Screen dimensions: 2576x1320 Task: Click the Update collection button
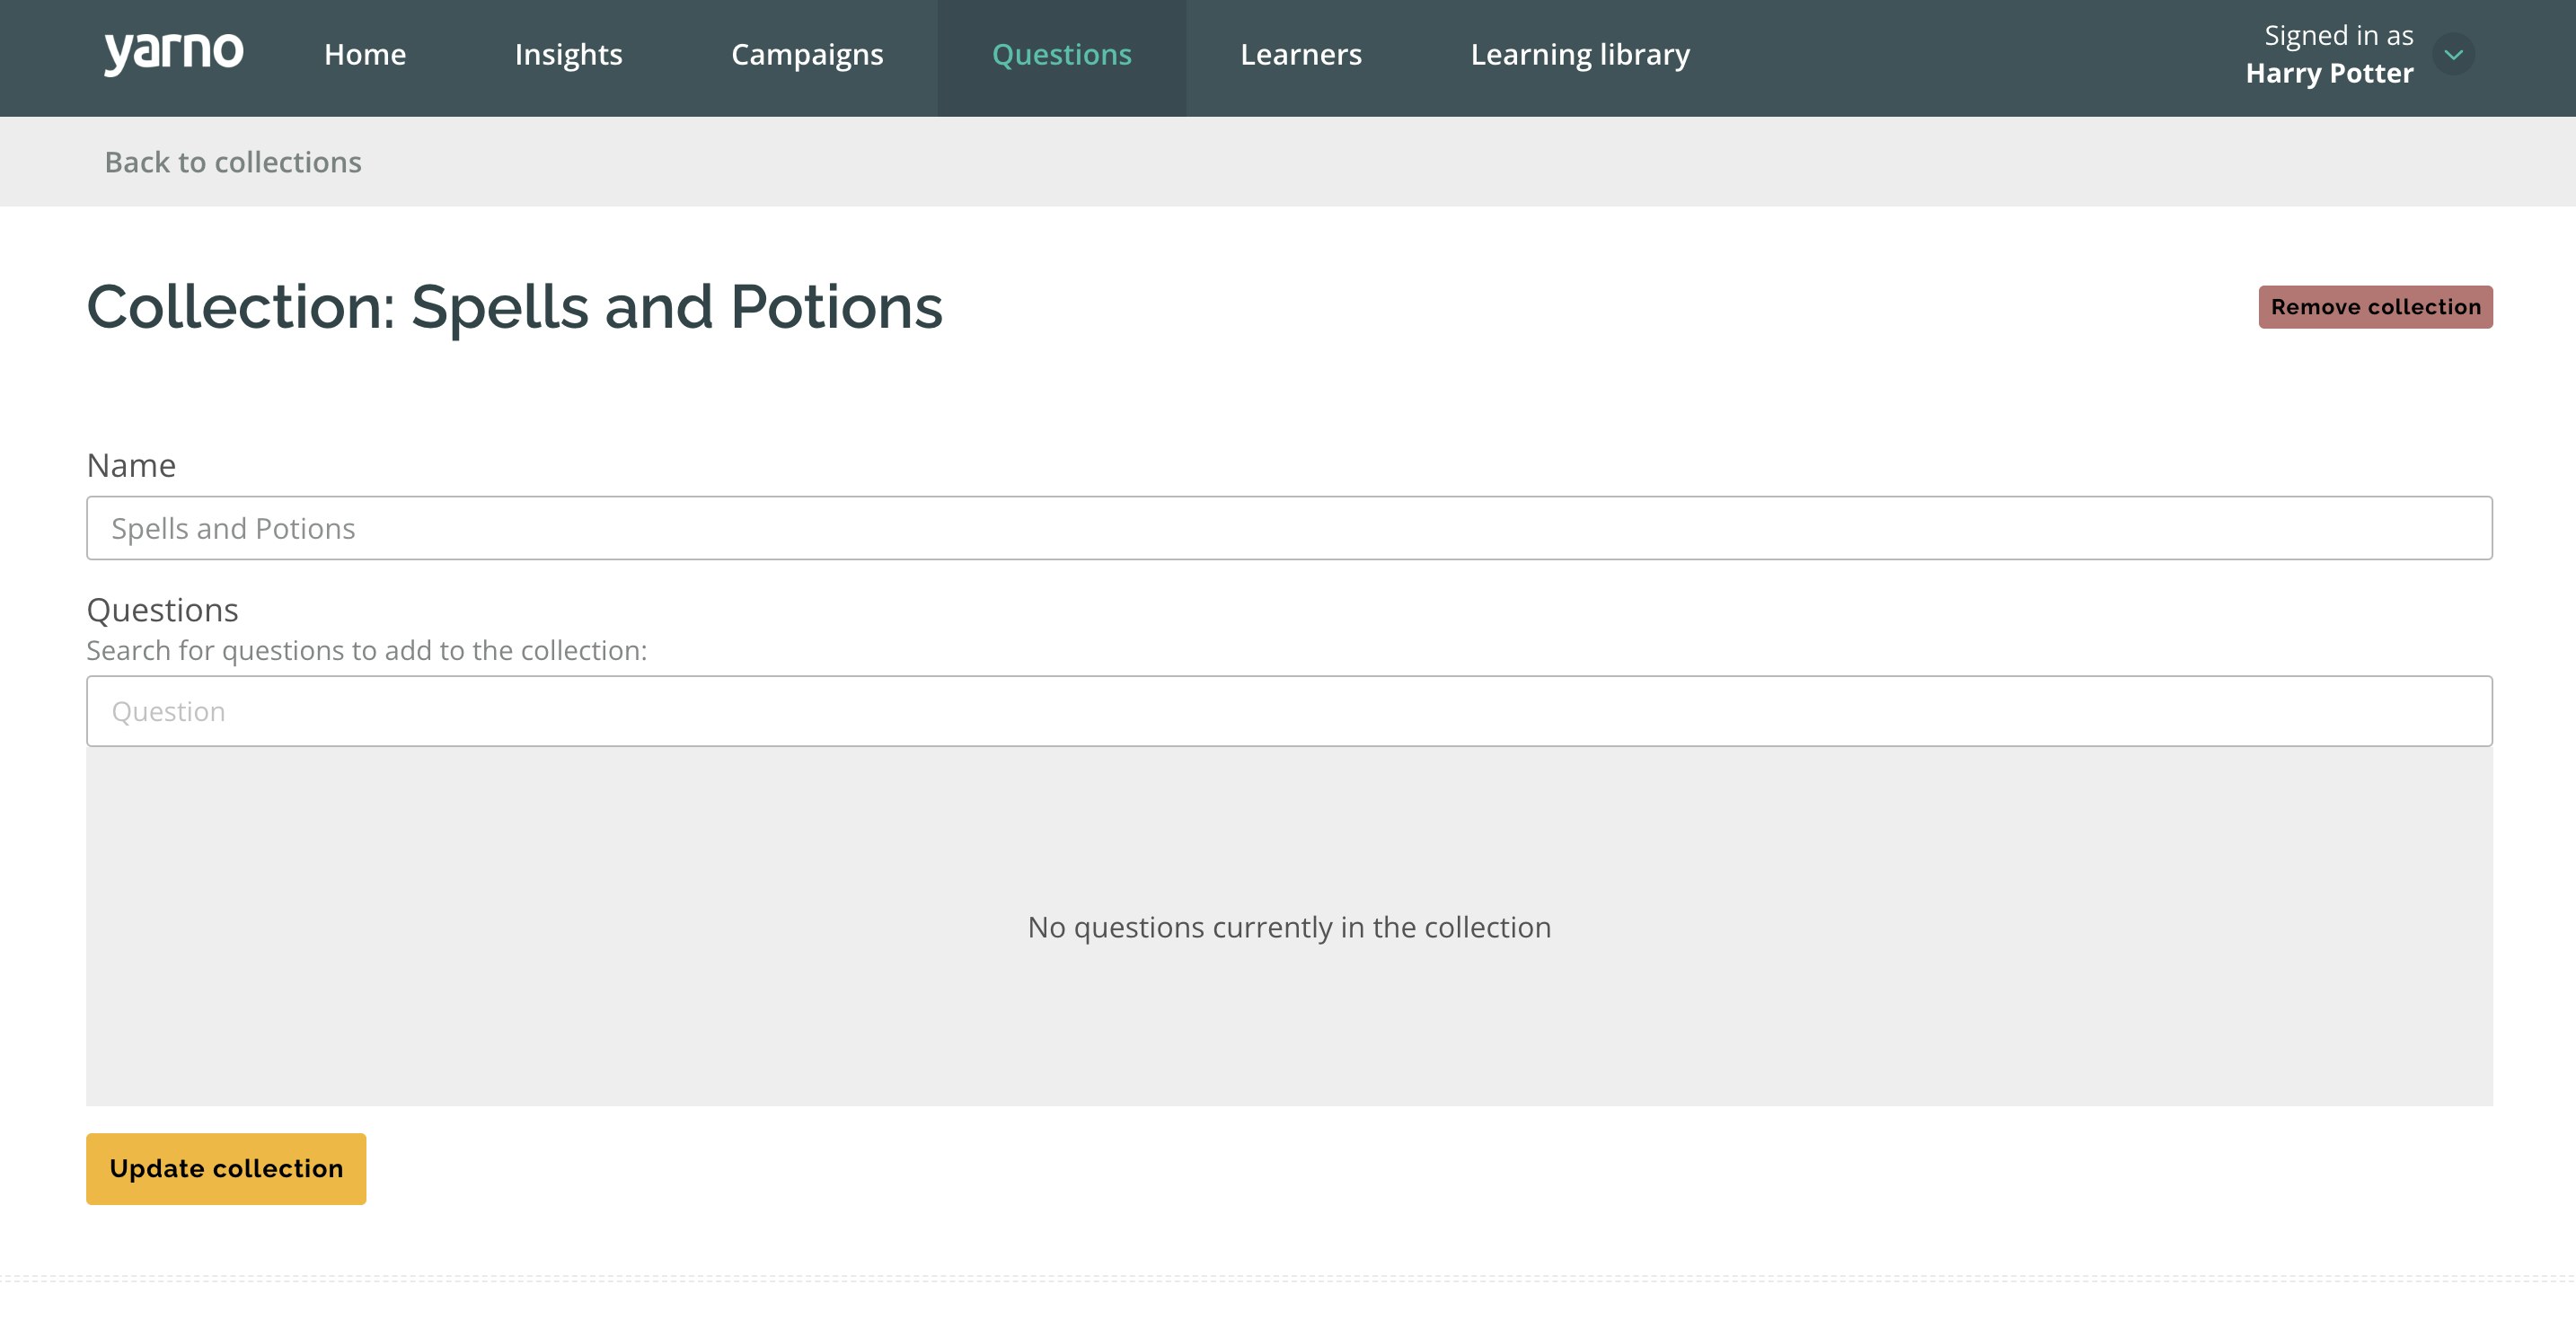[225, 1168]
